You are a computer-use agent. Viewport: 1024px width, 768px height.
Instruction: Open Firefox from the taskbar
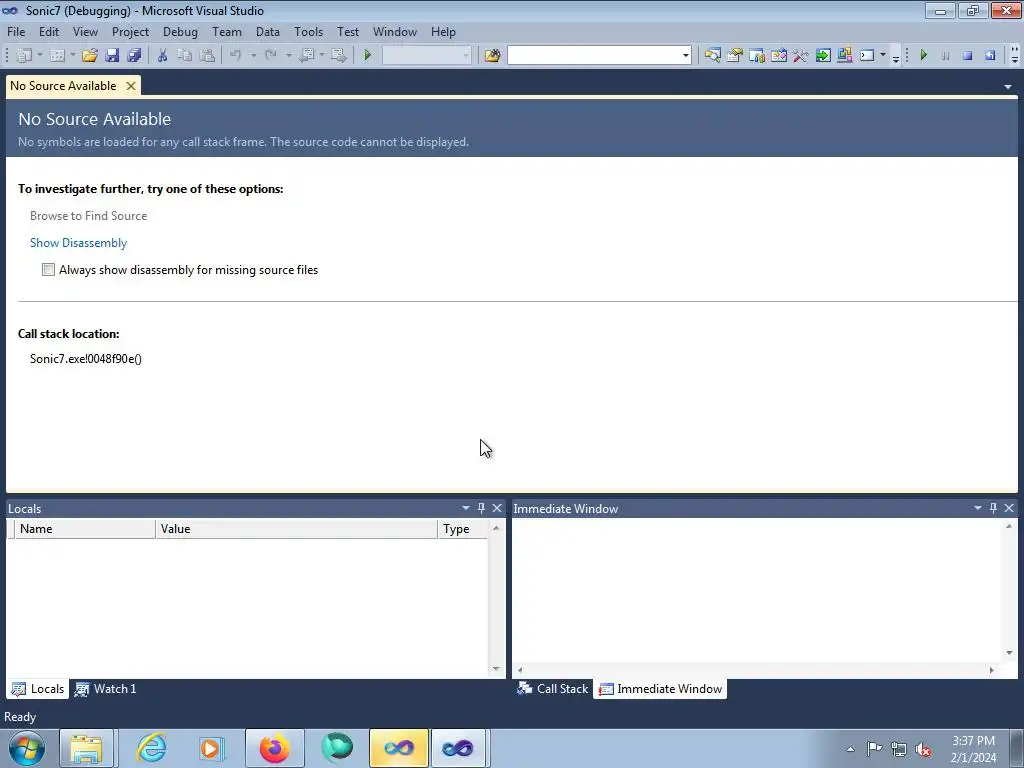pyautogui.click(x=274, y=748)
